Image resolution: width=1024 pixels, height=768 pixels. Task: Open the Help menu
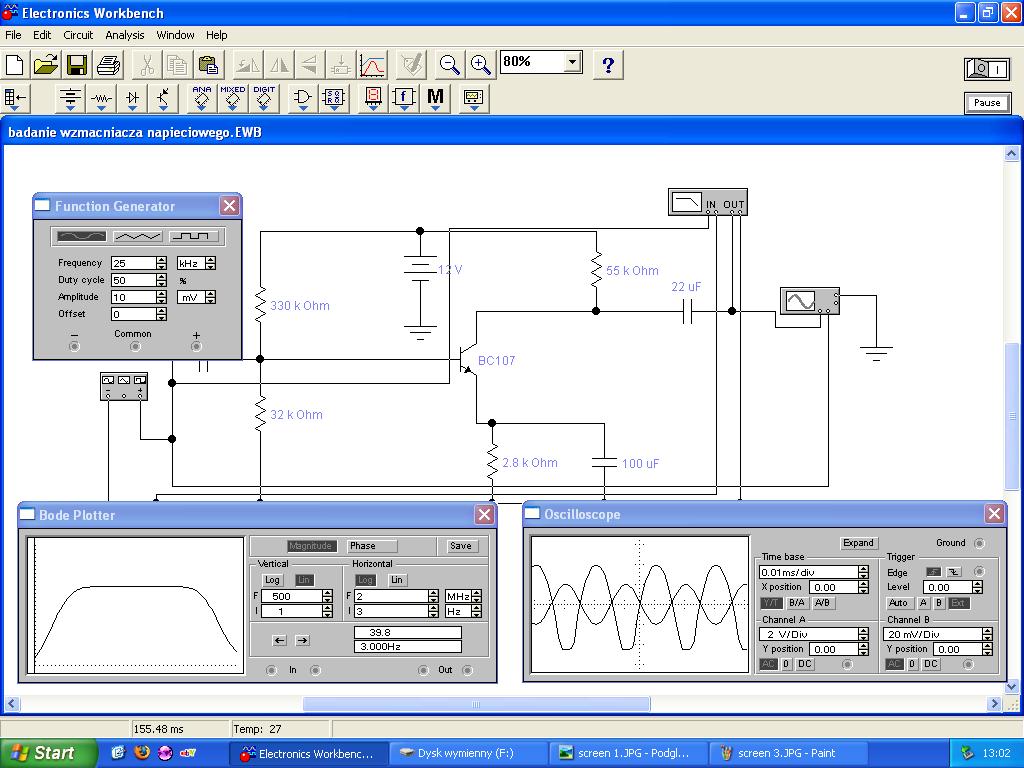pyautogui.click(x=216, y=35)
